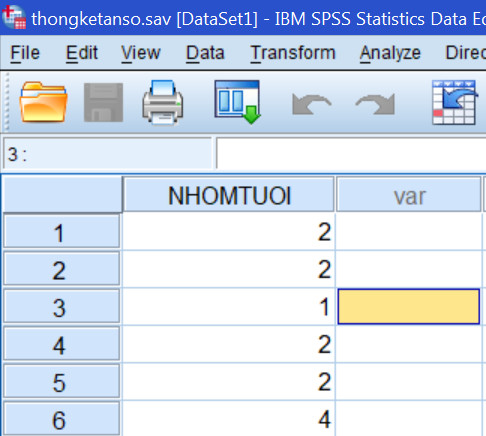Open the Recall recently used dialogs icon
Image resolution: width=486 pixels, height=436 pixels.
237,102
